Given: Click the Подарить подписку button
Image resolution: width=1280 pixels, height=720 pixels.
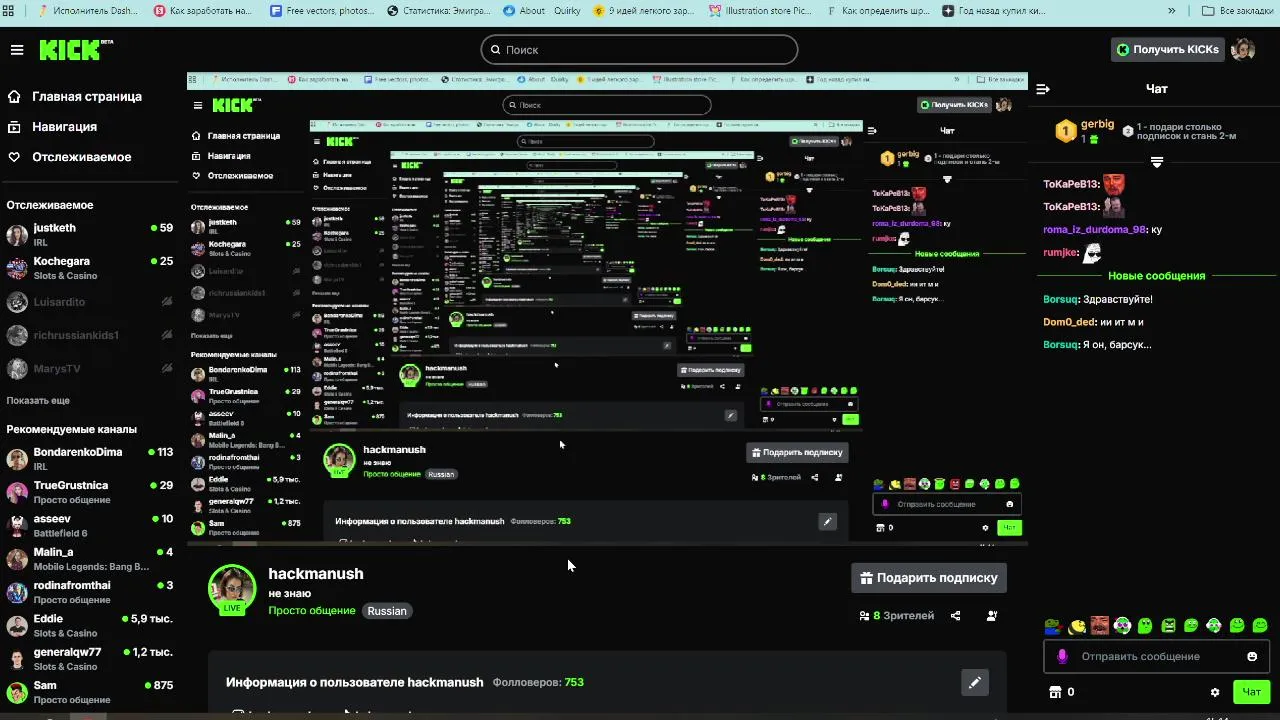Looking at the screenshot, I should (928, 578).
